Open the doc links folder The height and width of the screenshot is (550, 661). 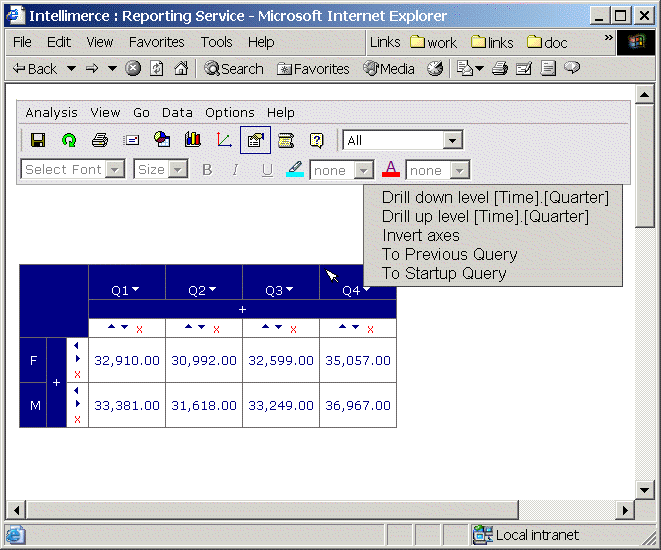547,42
